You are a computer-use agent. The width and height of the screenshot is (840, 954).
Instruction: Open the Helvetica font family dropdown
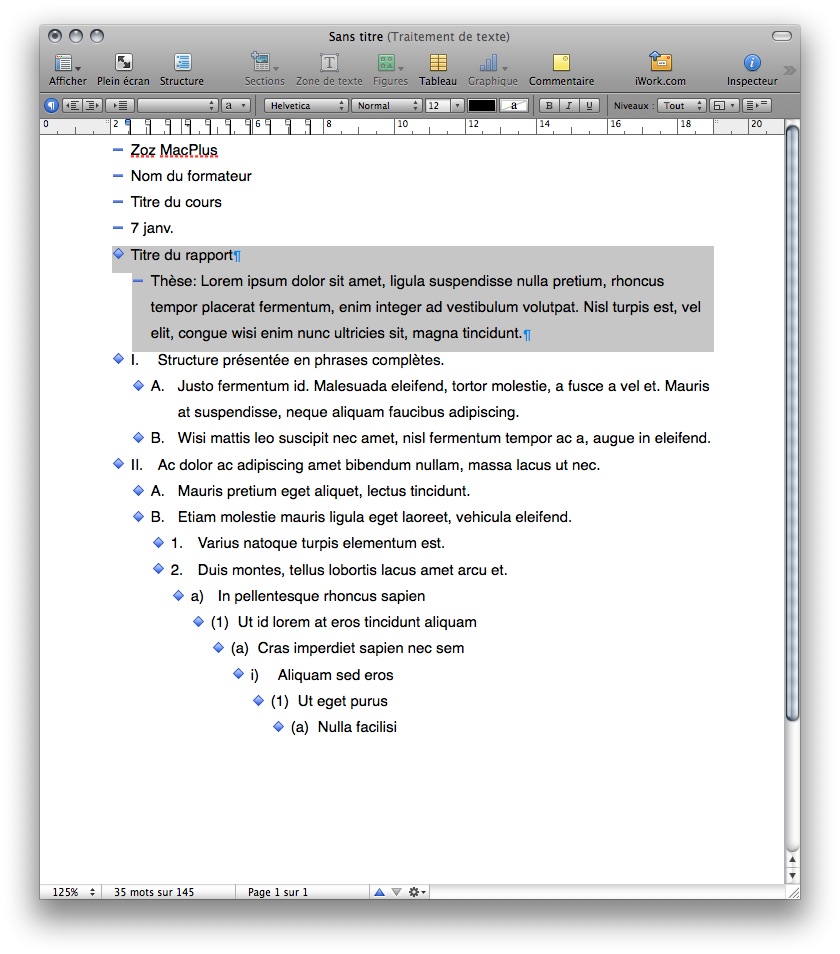306,105
